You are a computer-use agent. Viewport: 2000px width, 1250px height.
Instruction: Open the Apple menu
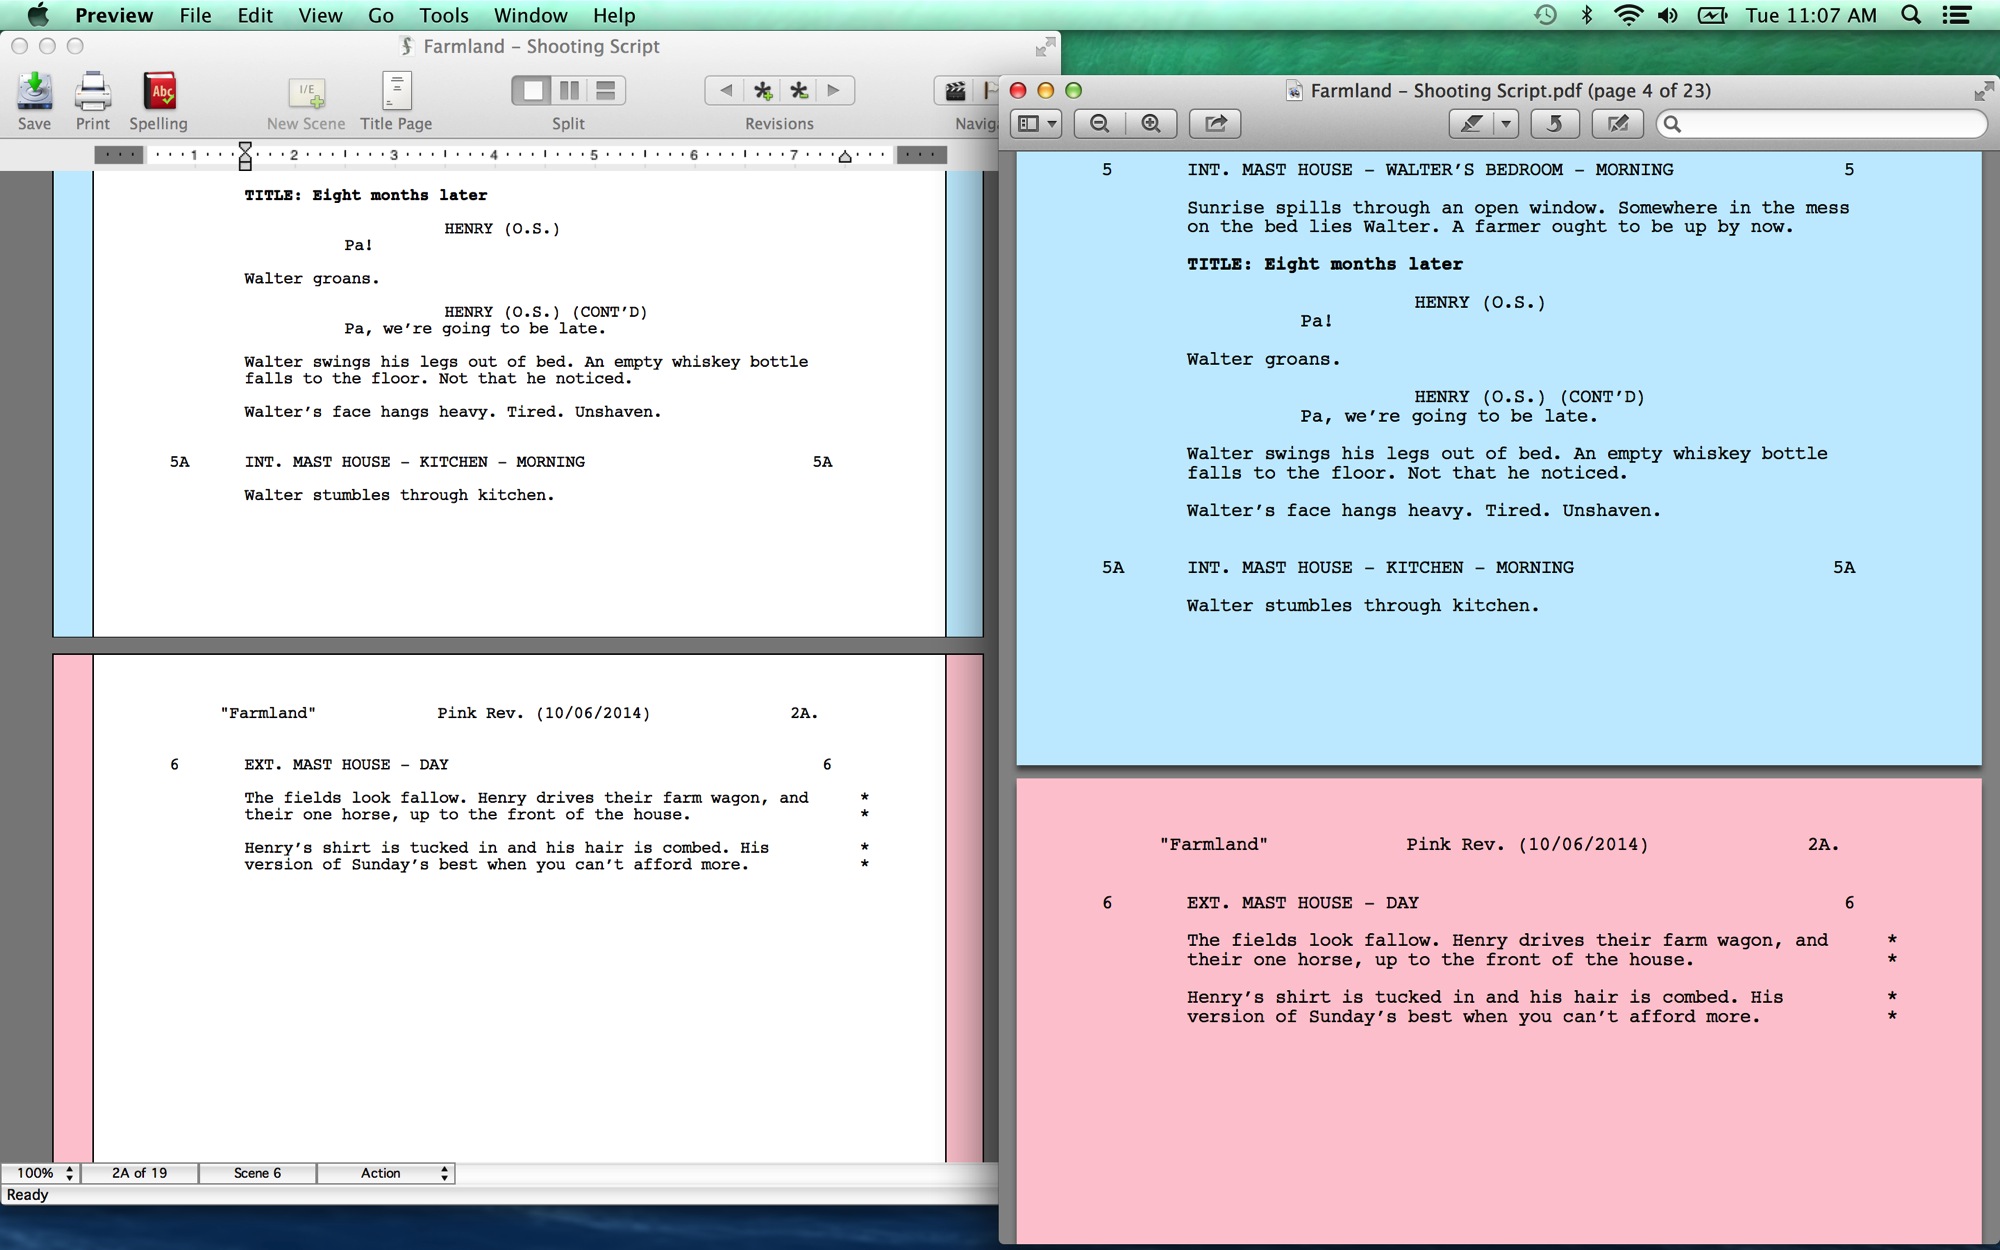(38, 15)
